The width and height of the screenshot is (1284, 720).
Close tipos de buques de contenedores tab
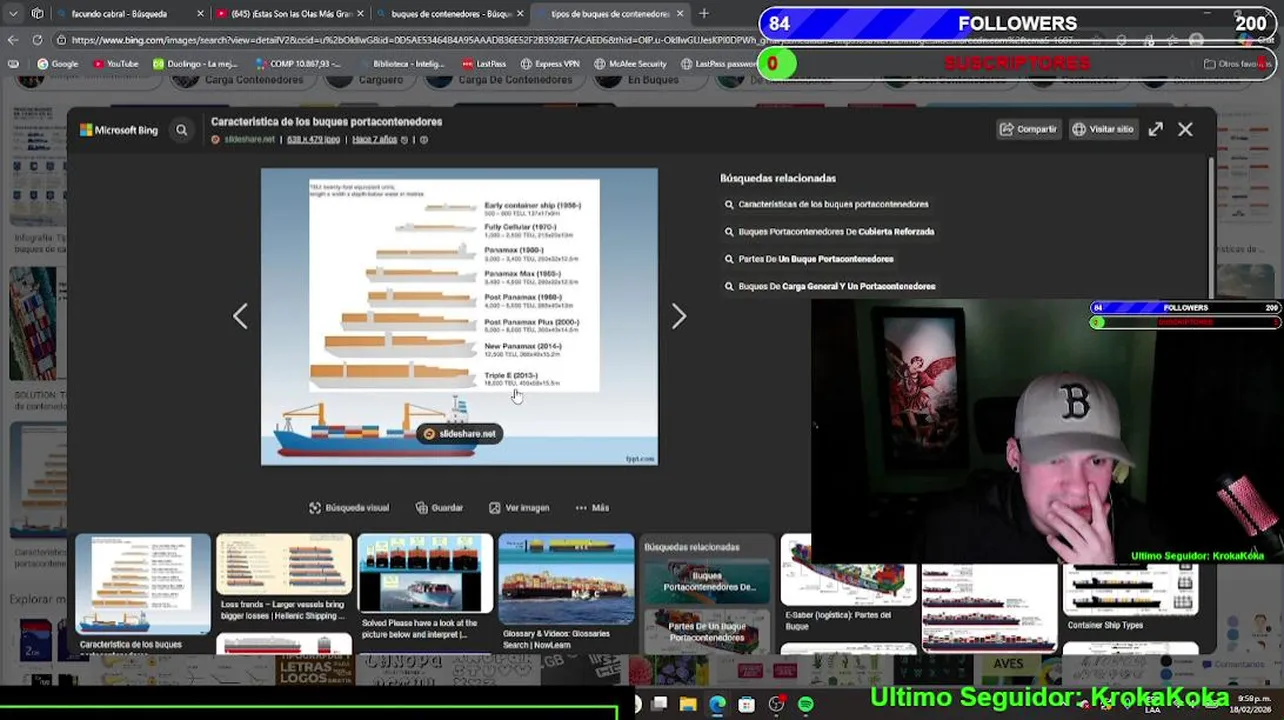coord(680,14)
